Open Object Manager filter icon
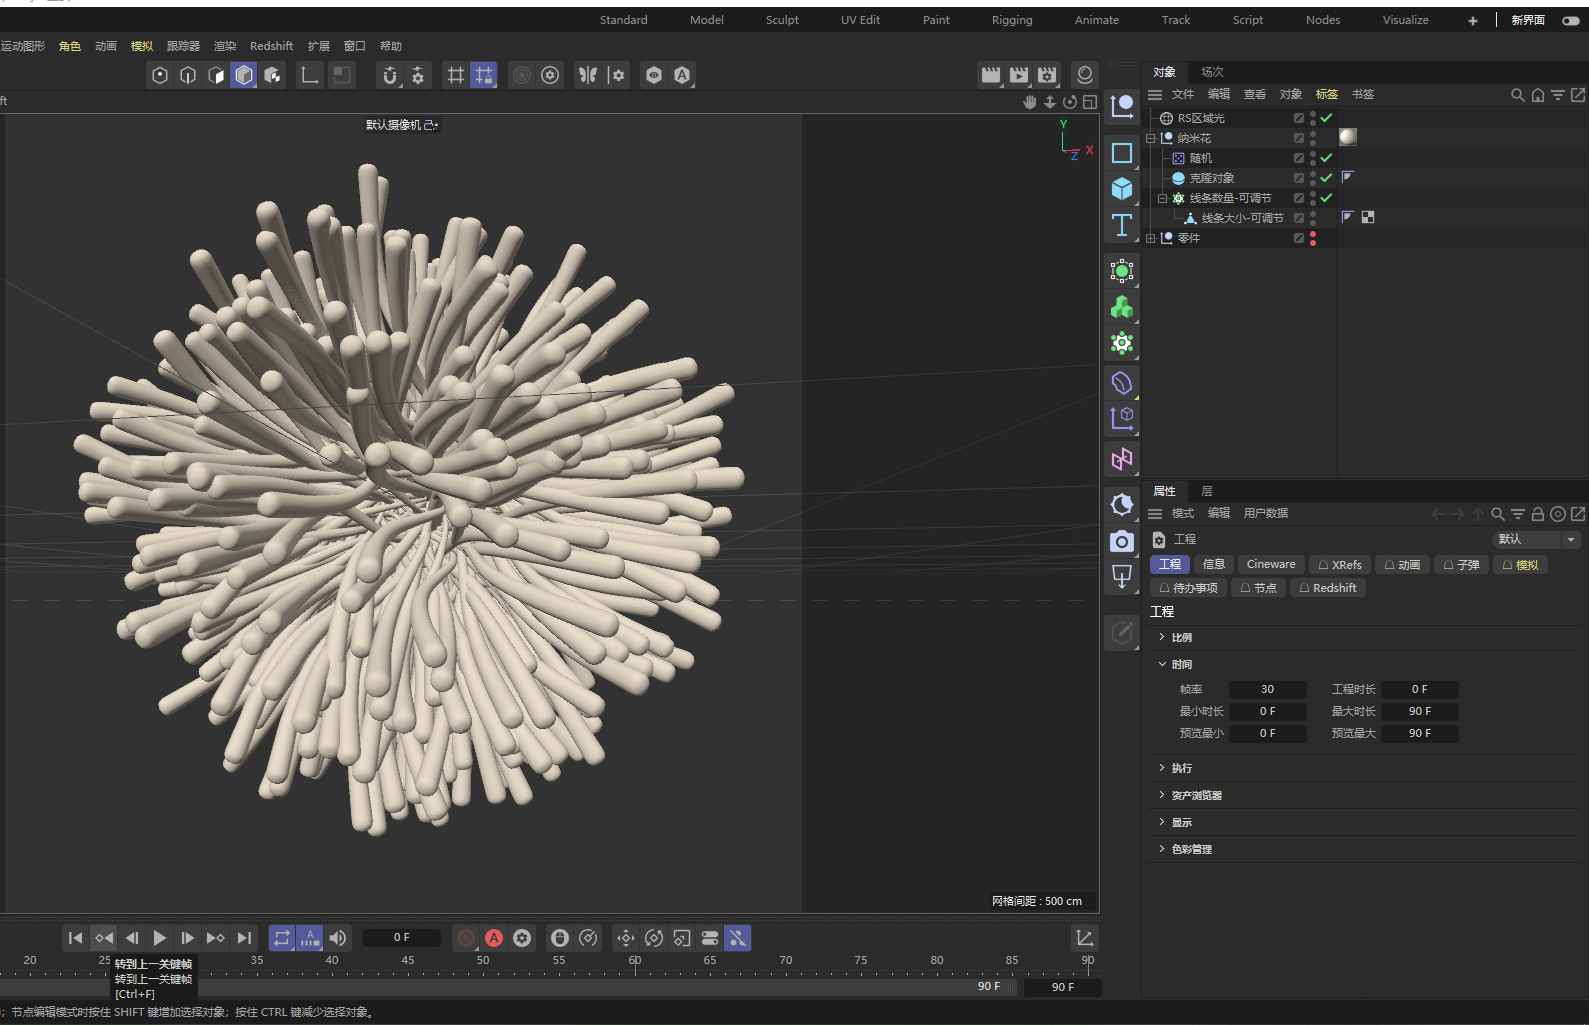Image resolution: width=1589 pixels, height=1025 pixels. pyautogui.click(x=1558, y=95)
